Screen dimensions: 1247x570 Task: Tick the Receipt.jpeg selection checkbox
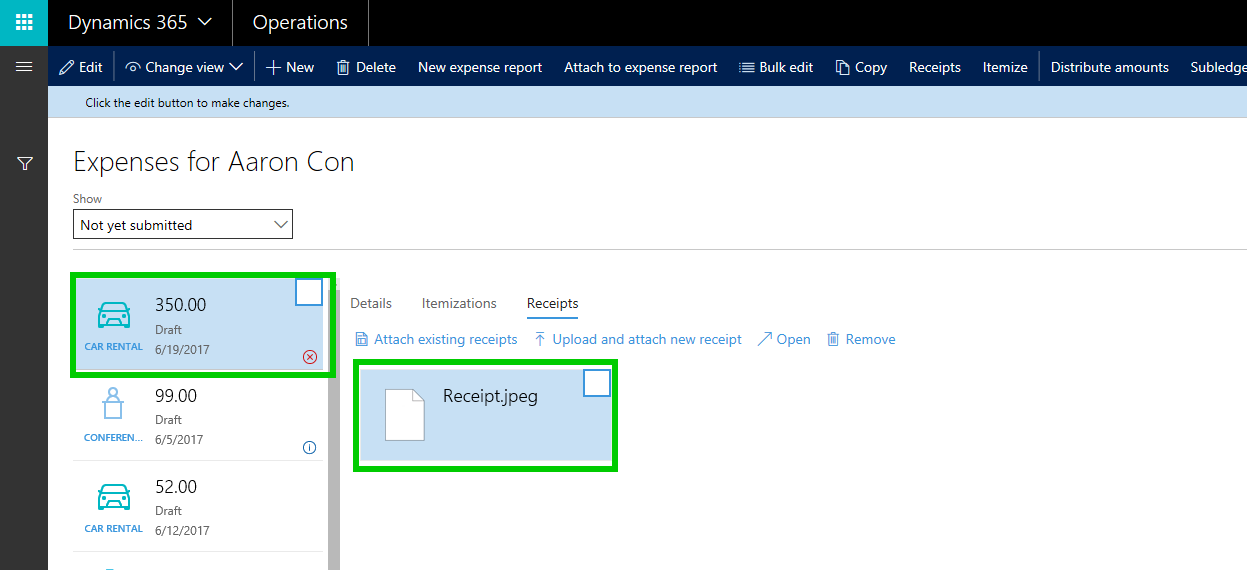[x=596, y=383]
